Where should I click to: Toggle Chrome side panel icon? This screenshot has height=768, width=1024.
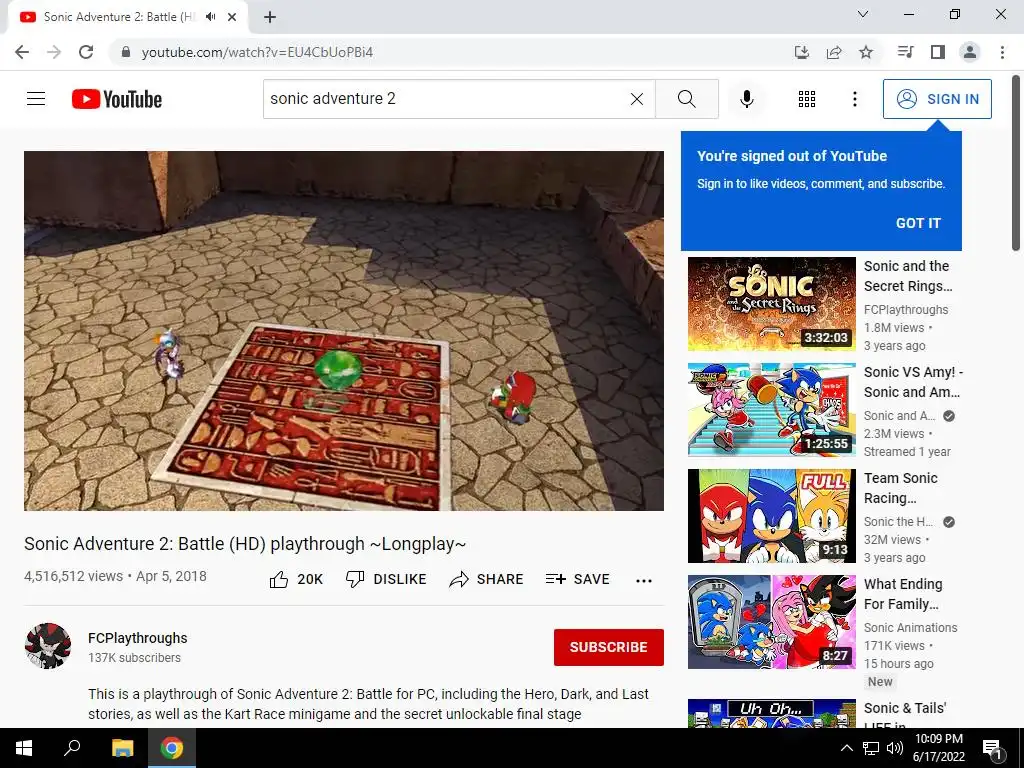tap(938, 52)
